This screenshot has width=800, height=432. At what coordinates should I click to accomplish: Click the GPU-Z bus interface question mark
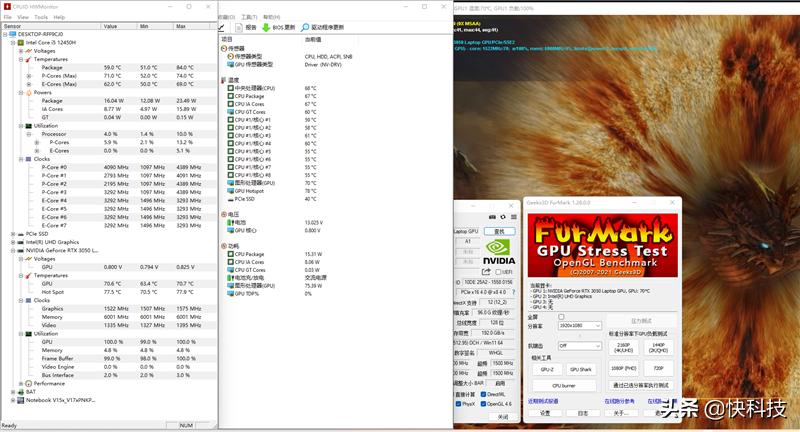pyautogui.click(x=513, y=292)
